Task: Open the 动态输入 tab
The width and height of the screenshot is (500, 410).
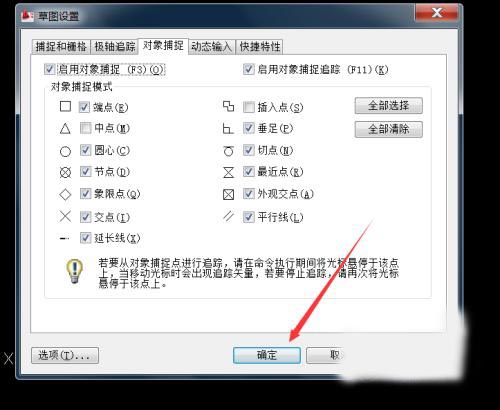Action: pos(211,47)
